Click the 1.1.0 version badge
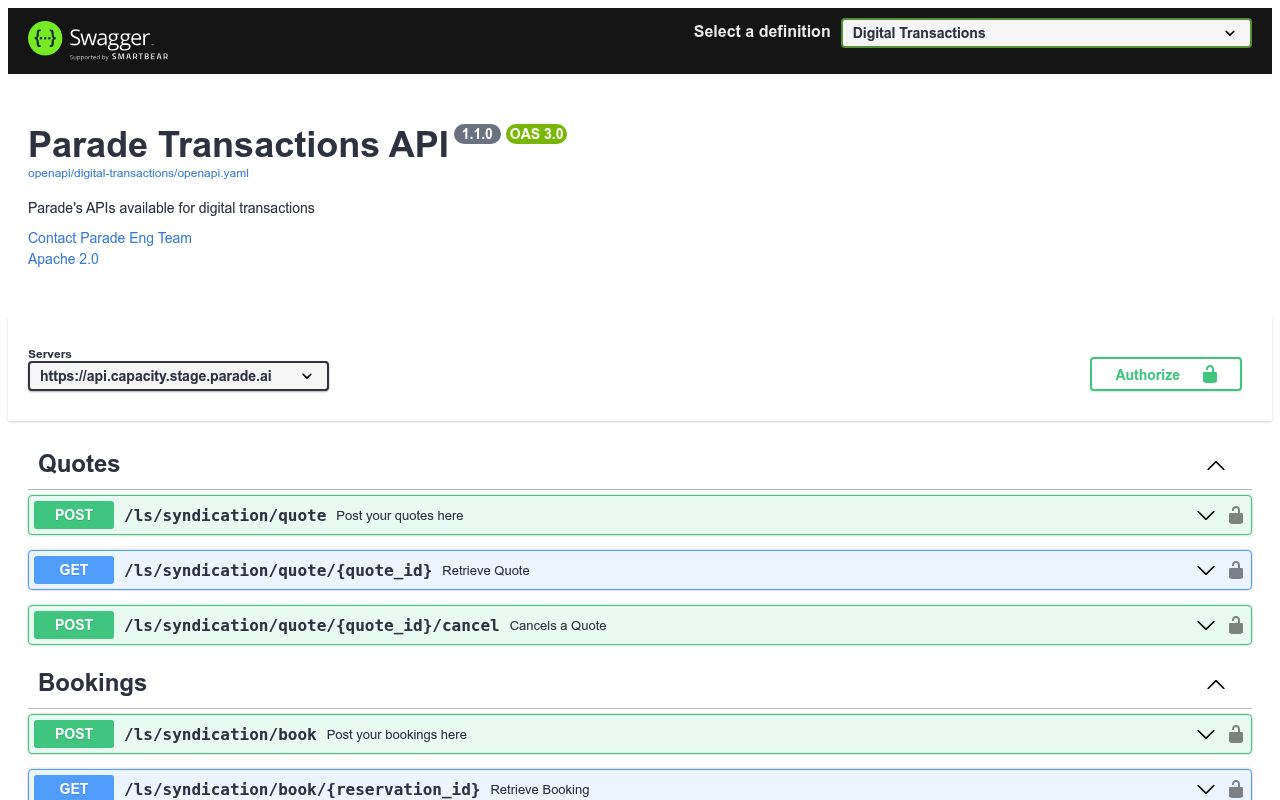The width and height of the screenshot is (1280, 800). pyautogui.click(x=477, y=134)
